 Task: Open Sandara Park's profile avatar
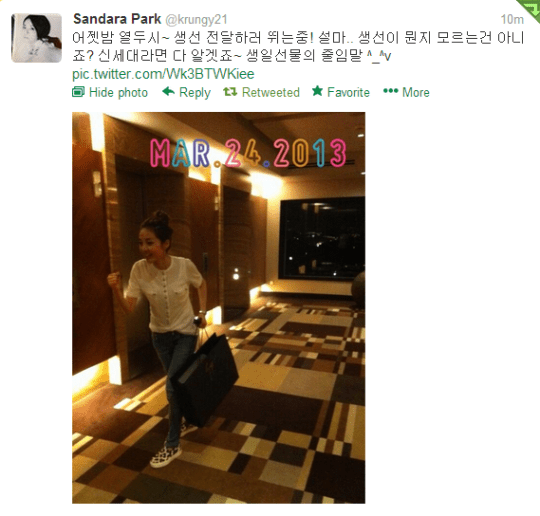tap(37, 38)
